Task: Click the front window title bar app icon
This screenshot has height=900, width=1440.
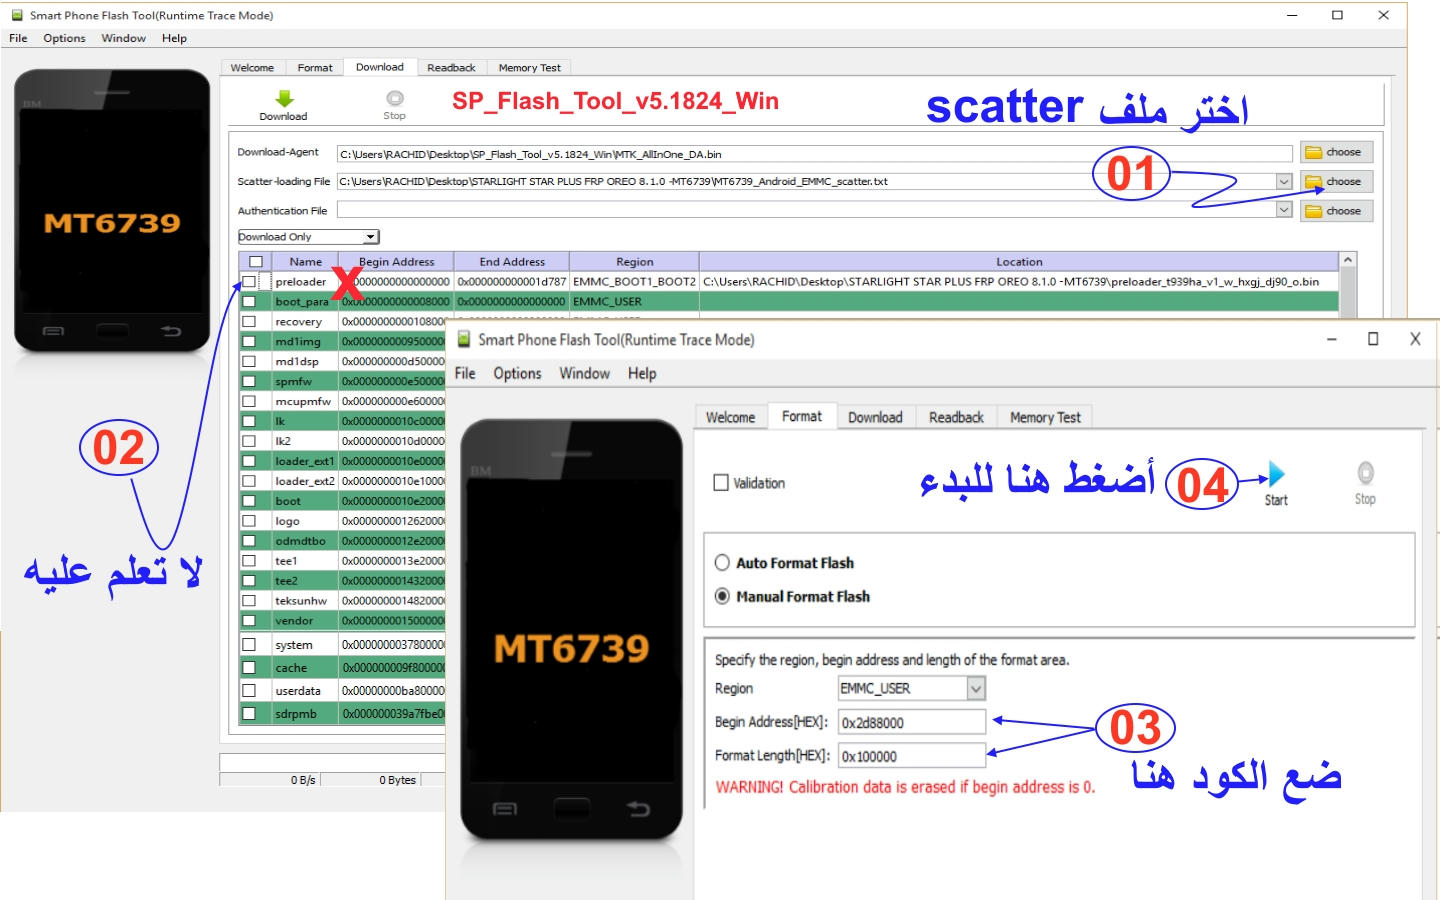Action: click(464, 339)
